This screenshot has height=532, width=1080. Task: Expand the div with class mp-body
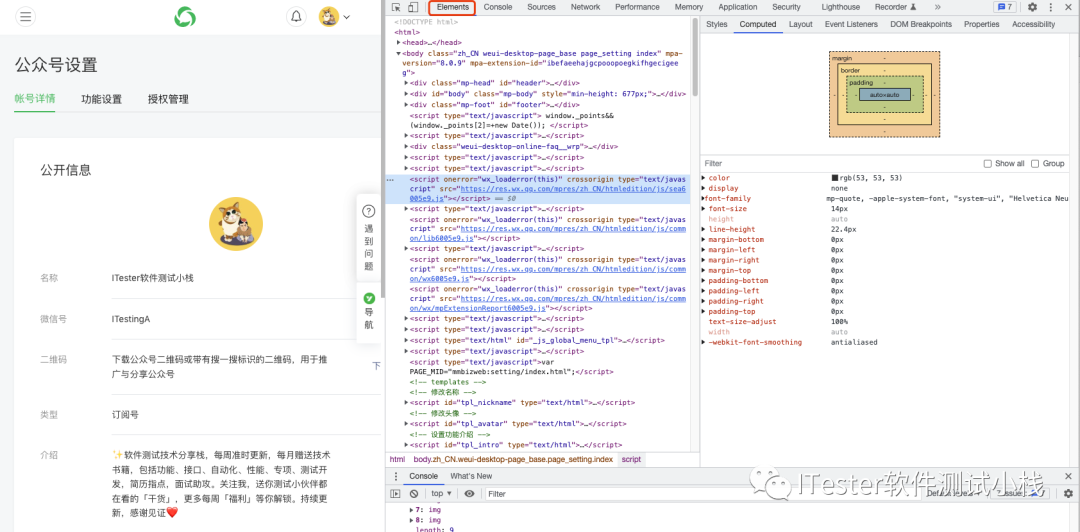[x=406, y=94]
